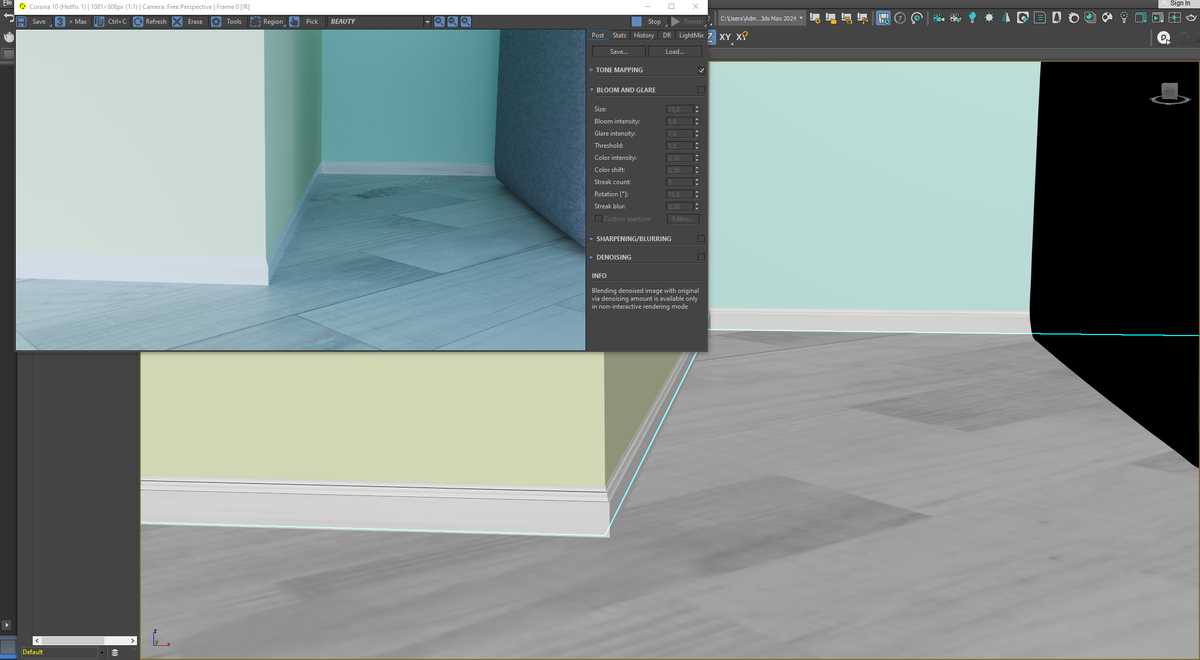Click the Rotation stepper arrows

[x=697, y=194]
